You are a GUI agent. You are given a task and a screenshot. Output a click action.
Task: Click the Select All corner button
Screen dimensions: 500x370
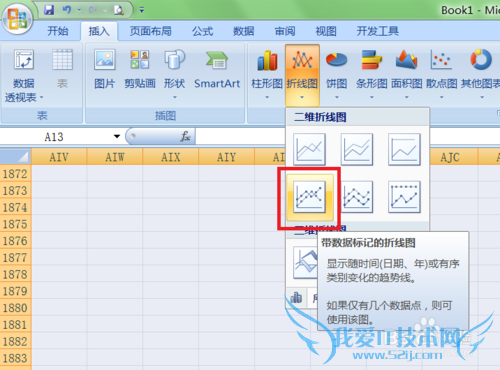click(x=16, y=156)
